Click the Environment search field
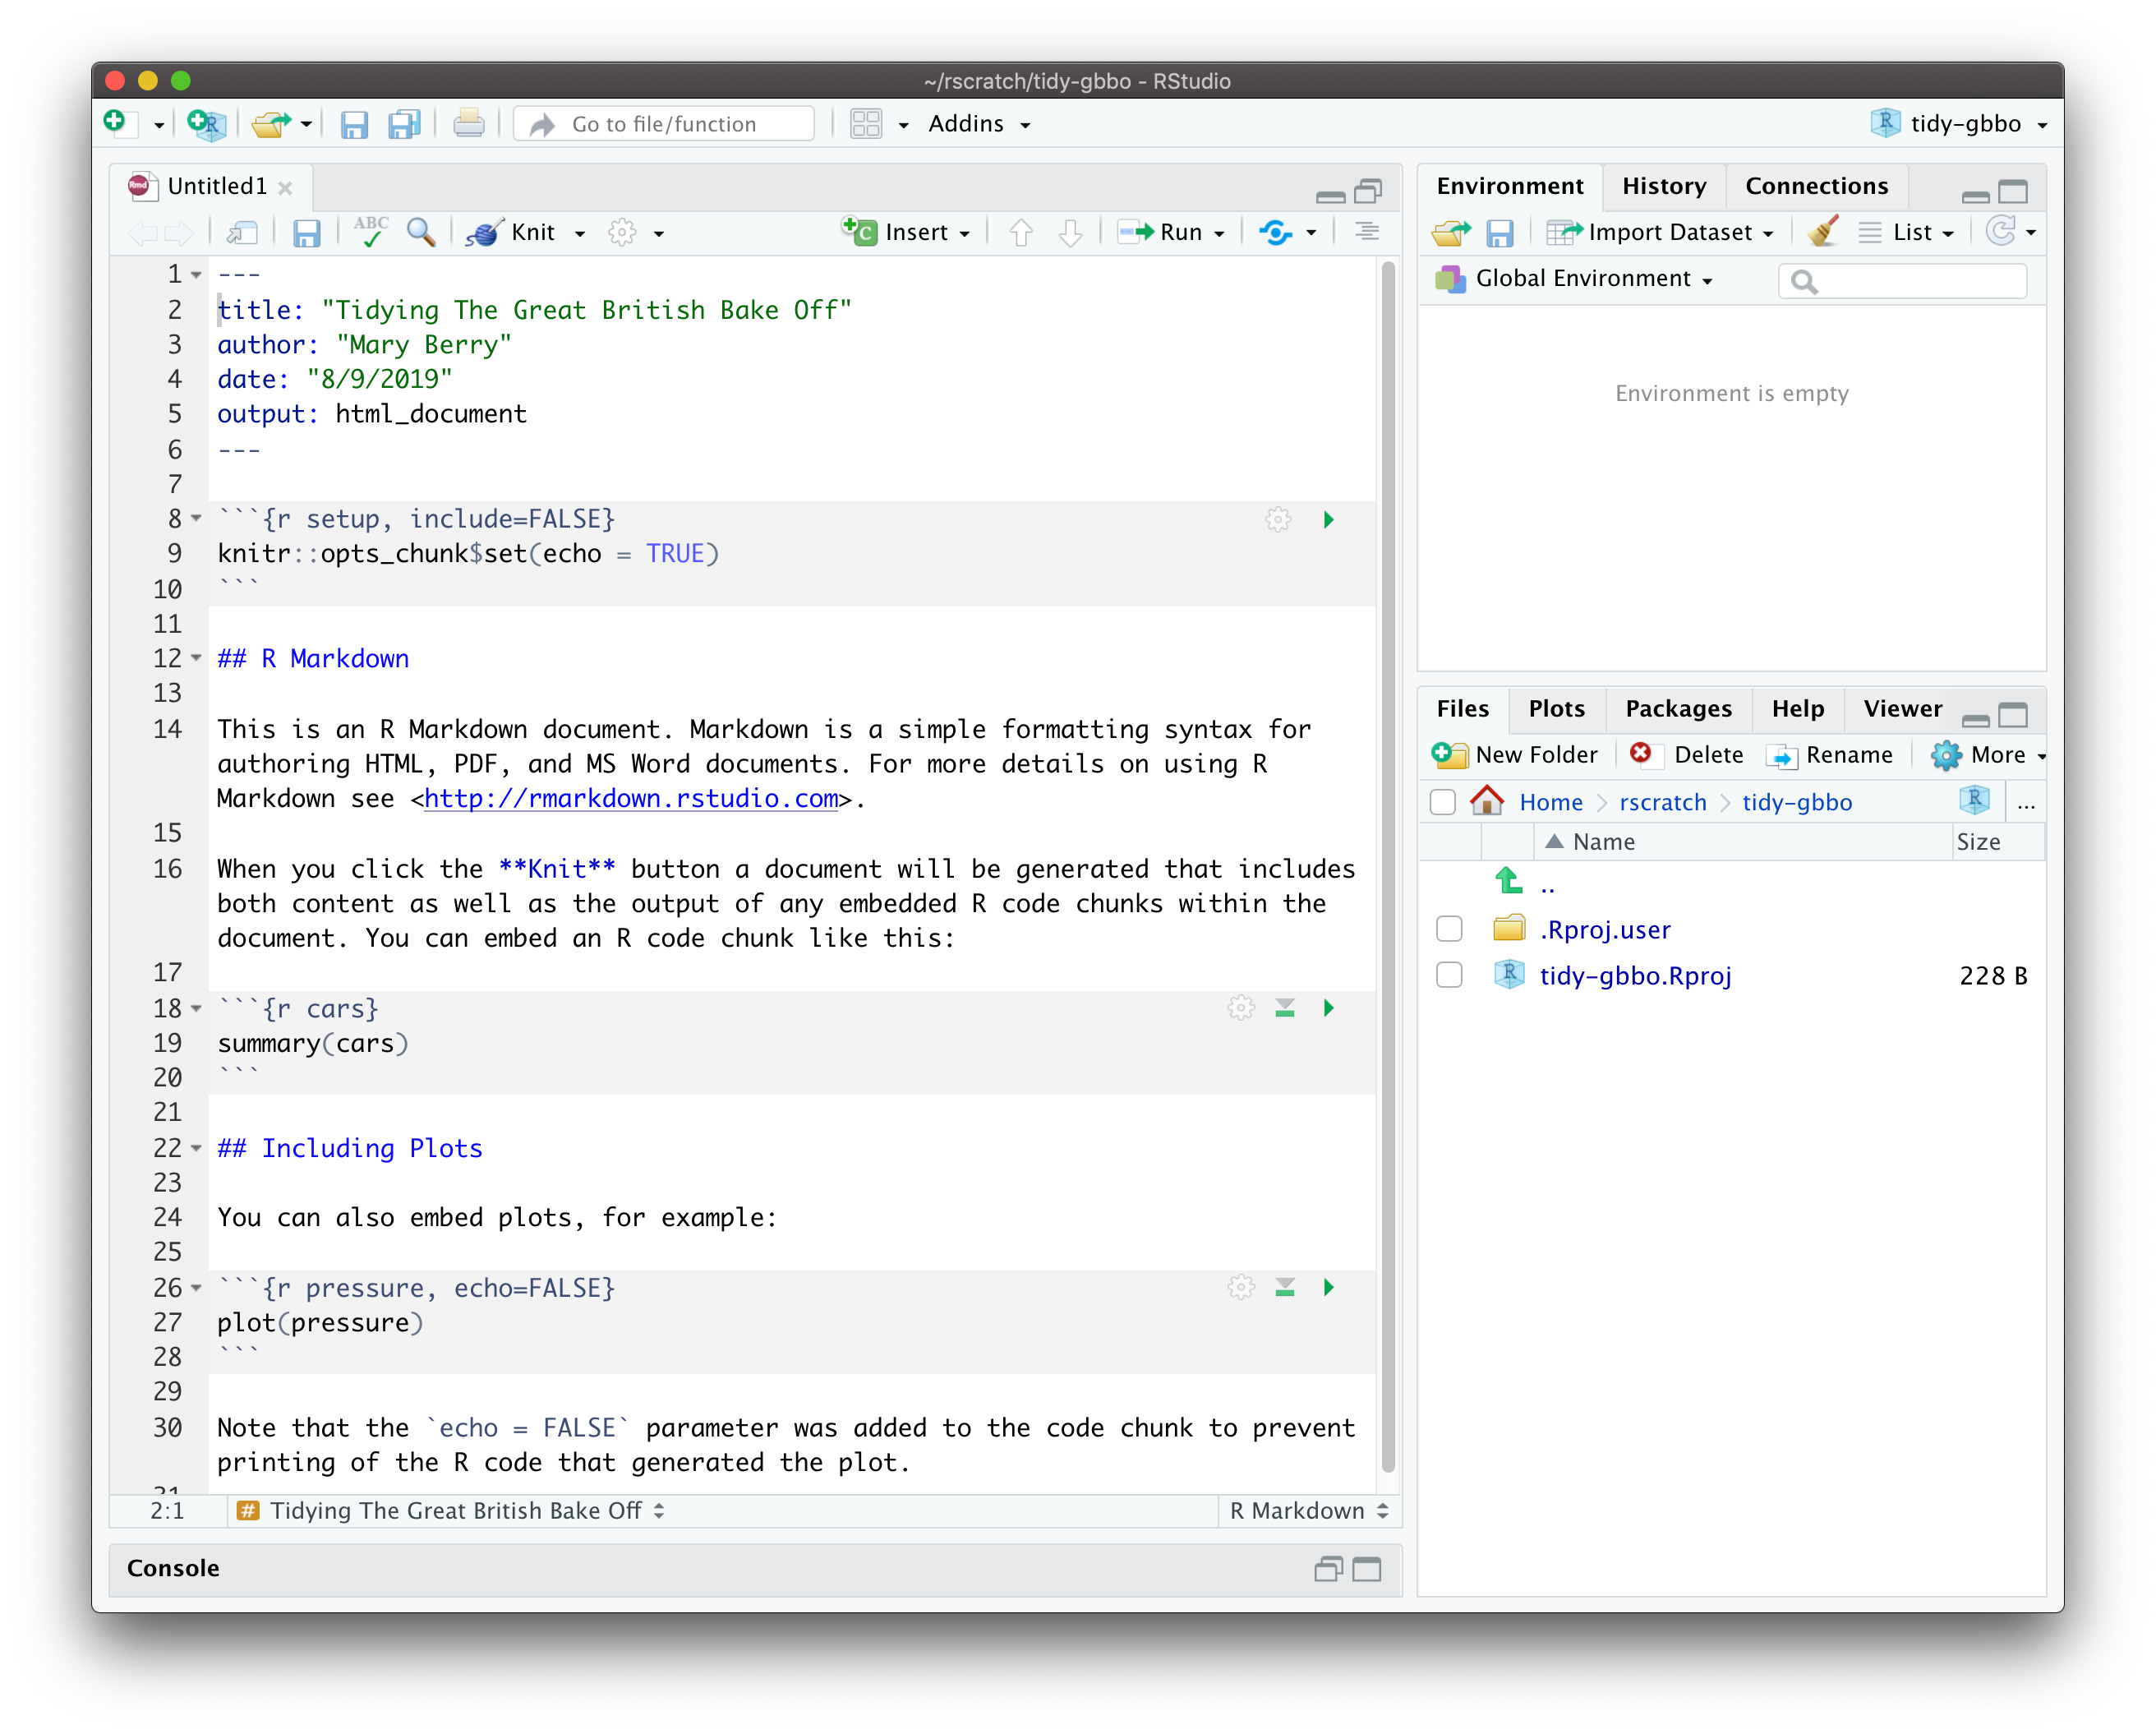This screenshot has width=2156, height=1734. (x=1902, y=281)
